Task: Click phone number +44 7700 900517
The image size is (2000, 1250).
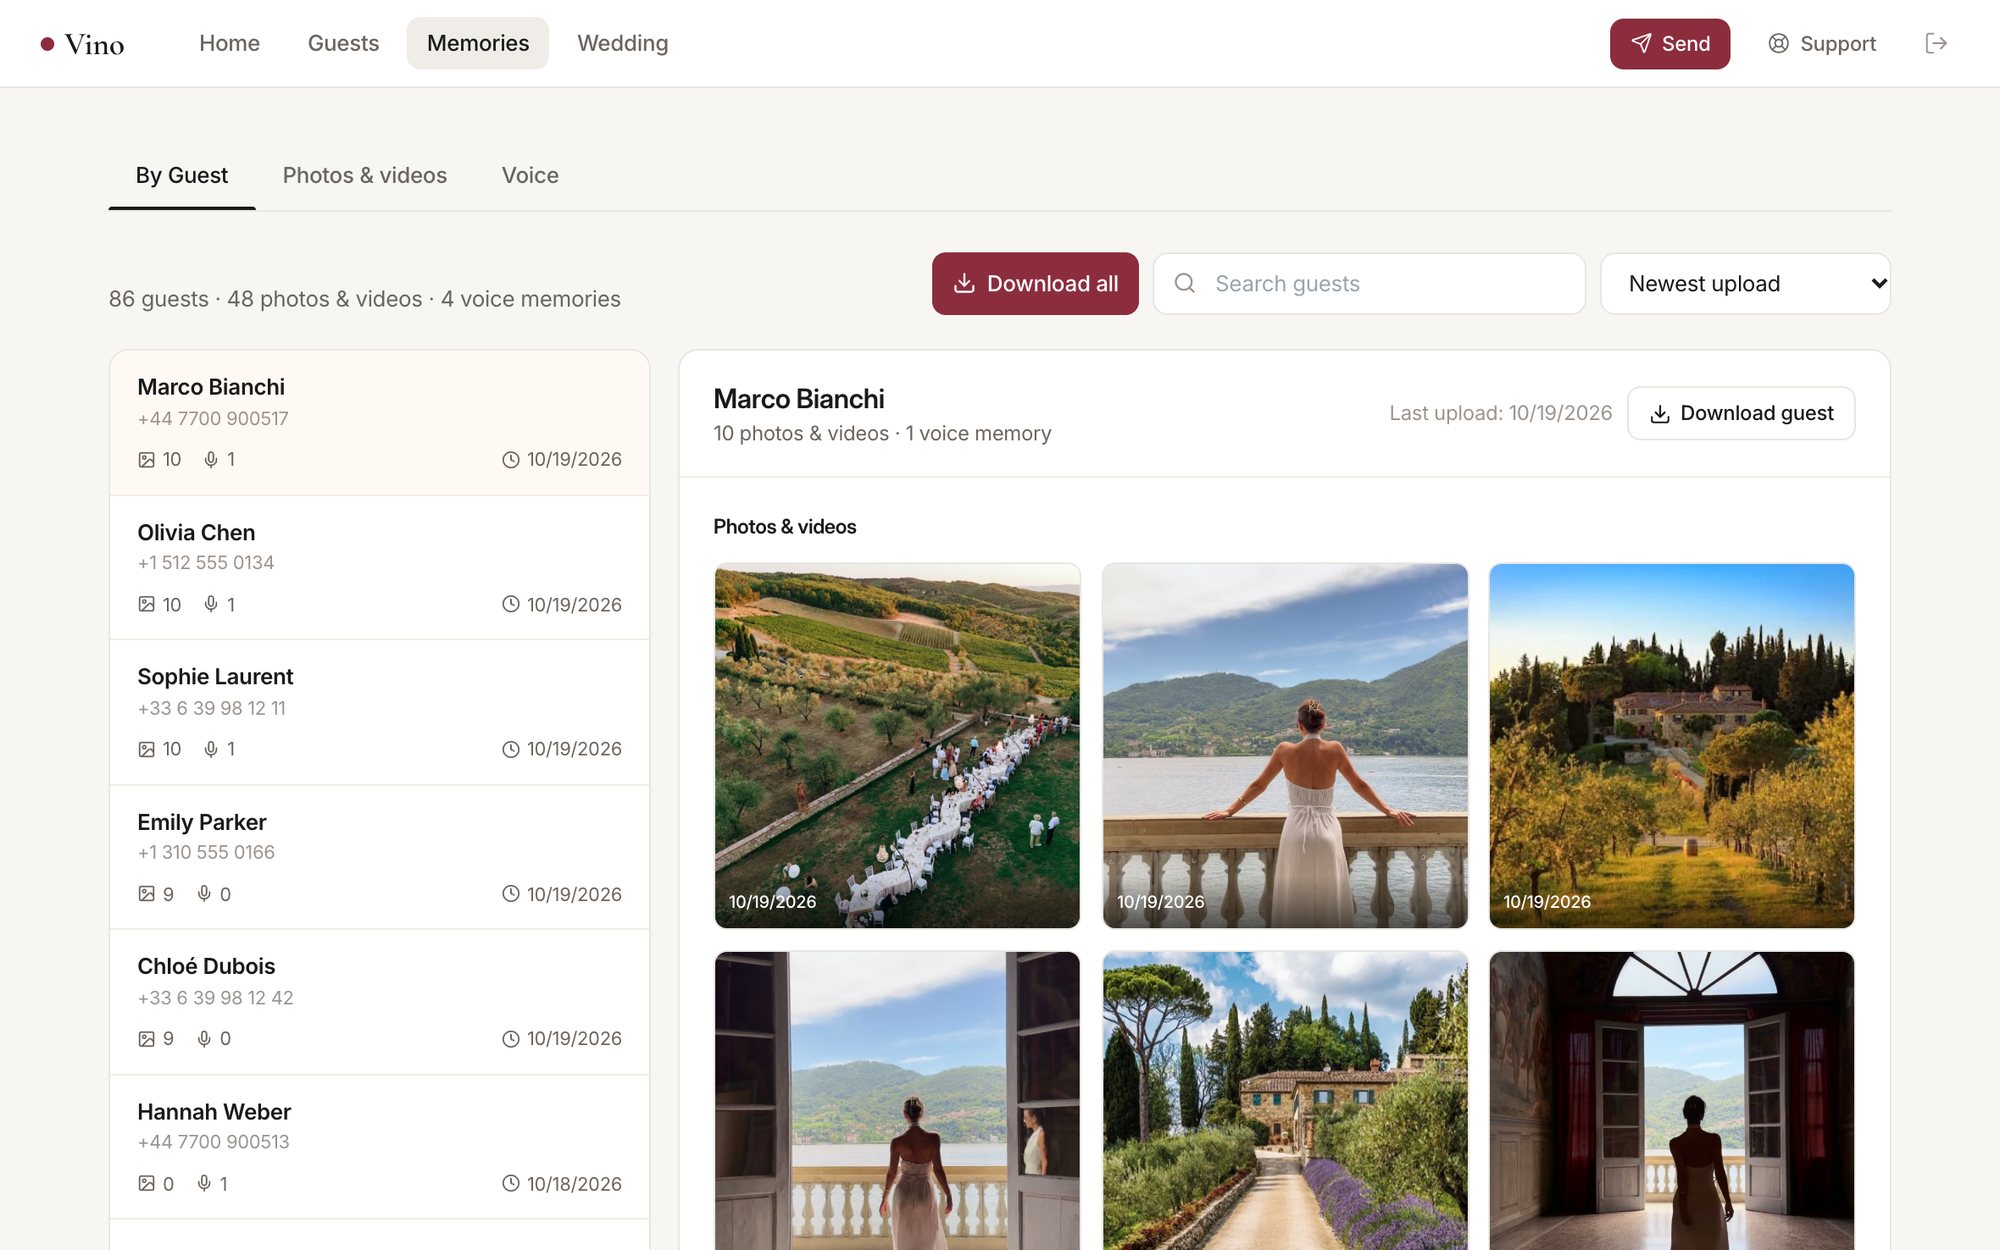Action: pyautogui.click(x=213, y=419)
